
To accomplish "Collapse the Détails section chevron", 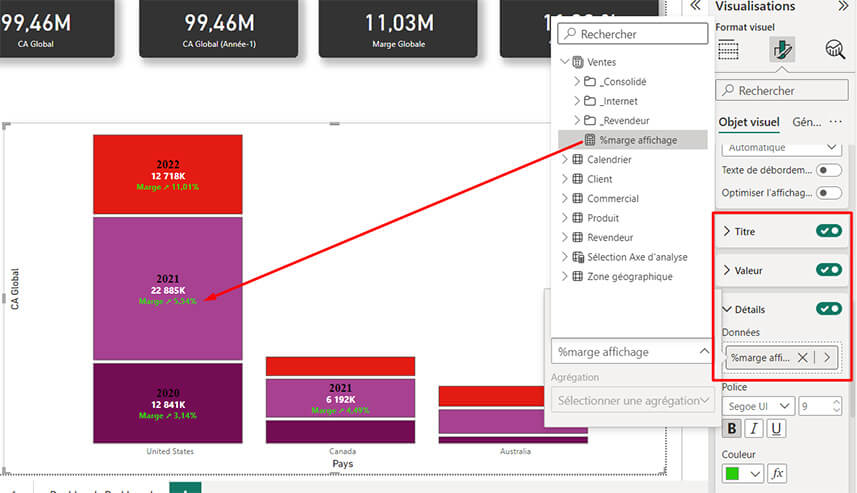I will (726, 309).
